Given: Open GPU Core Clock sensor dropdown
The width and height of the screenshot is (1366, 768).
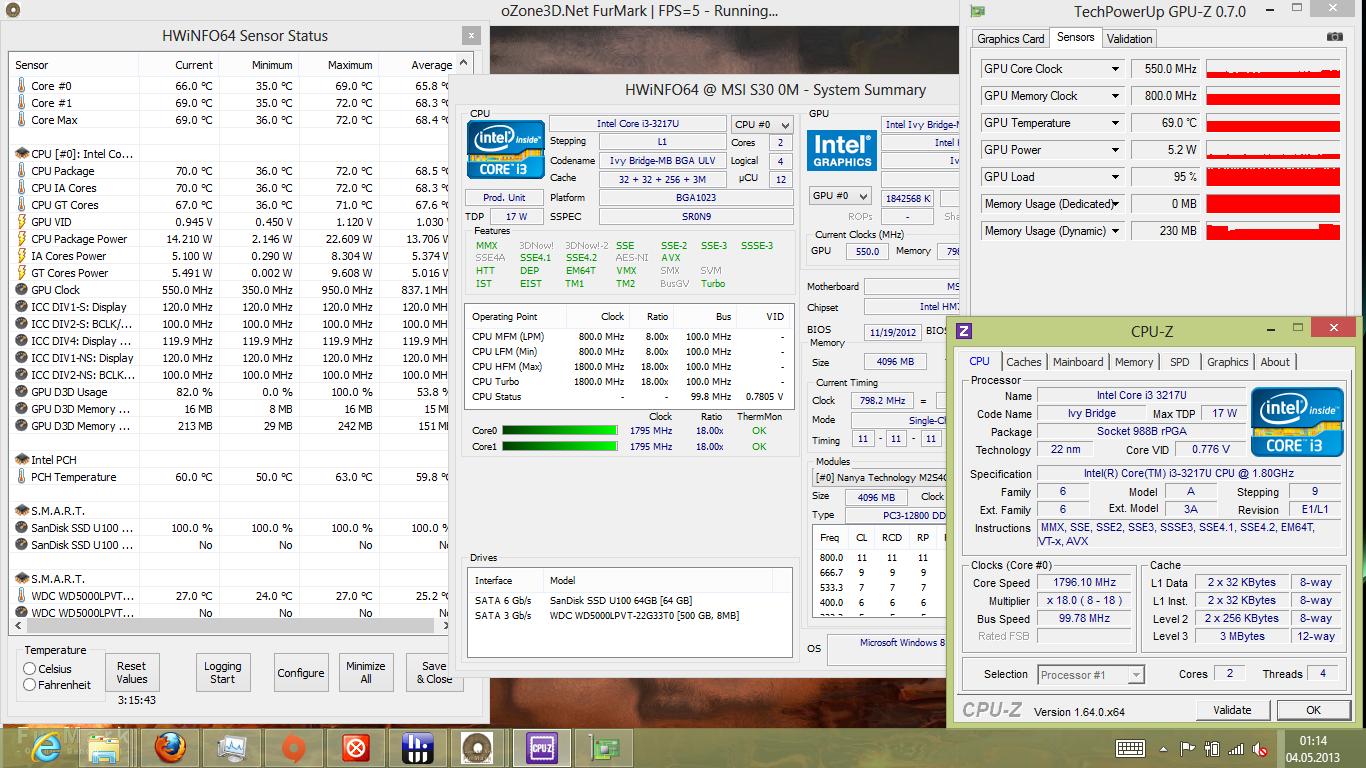Looking at the screenshot, I should coord(1116,69).
